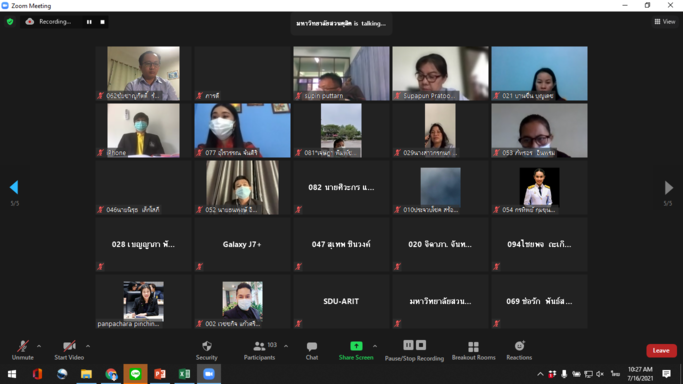Open share options arrow beside Share Screen
This screenshot has width=683, height=384.
(375, 347)
